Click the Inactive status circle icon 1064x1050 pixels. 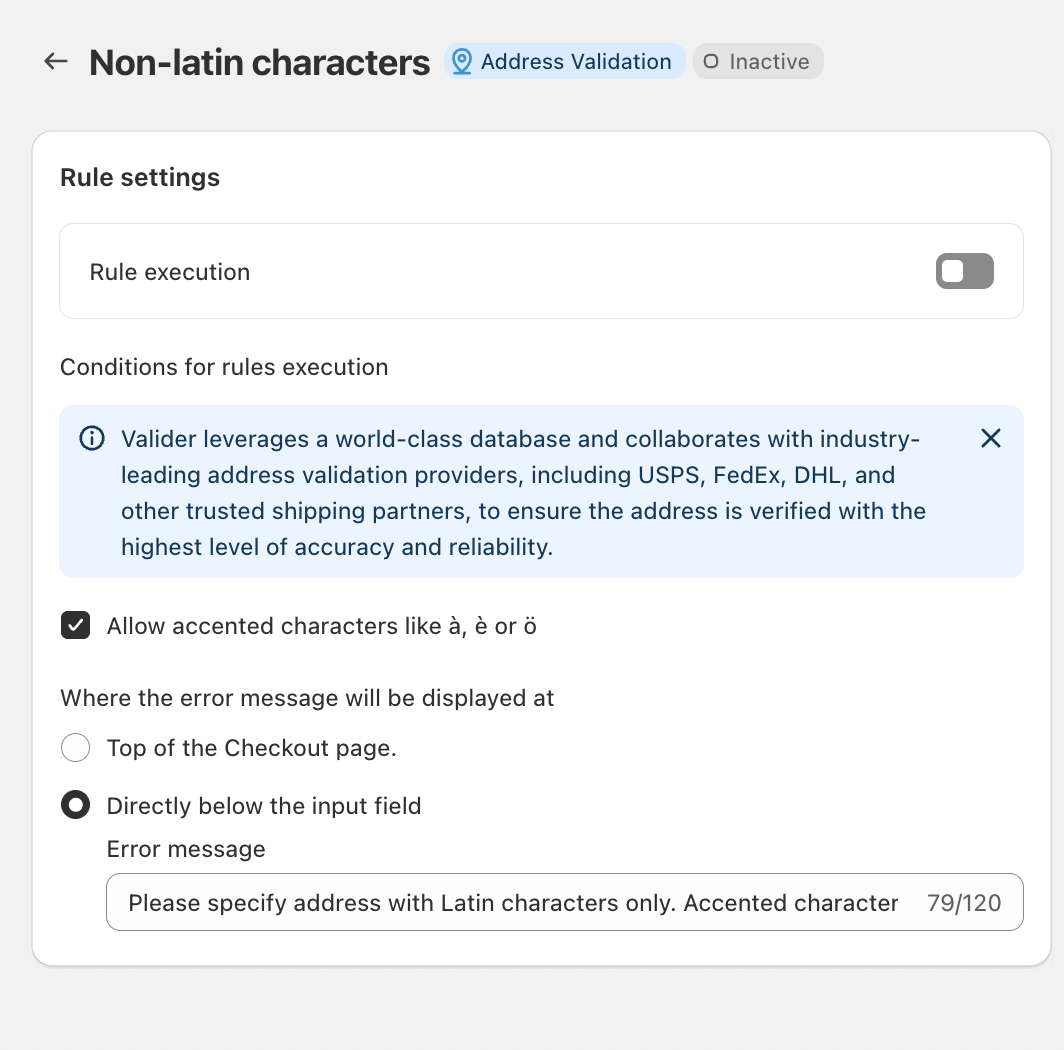tap(711, 62)
